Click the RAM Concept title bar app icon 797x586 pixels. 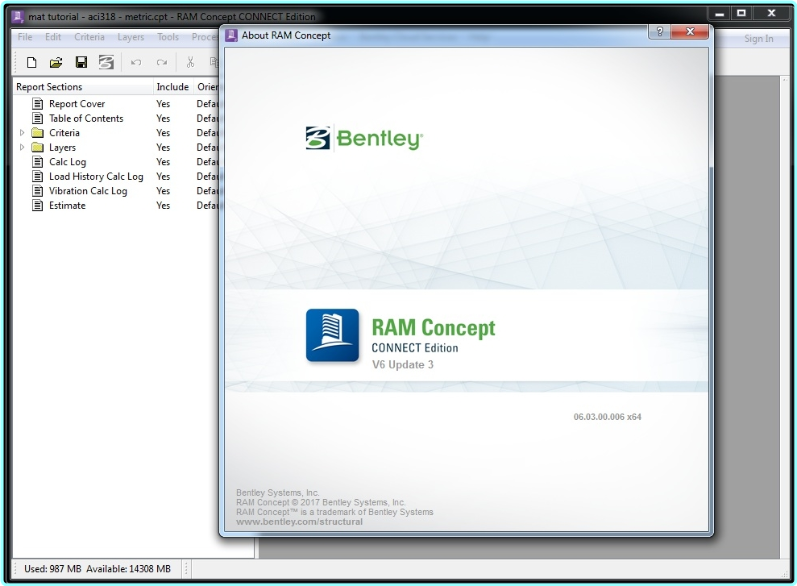tap(18, 17)
